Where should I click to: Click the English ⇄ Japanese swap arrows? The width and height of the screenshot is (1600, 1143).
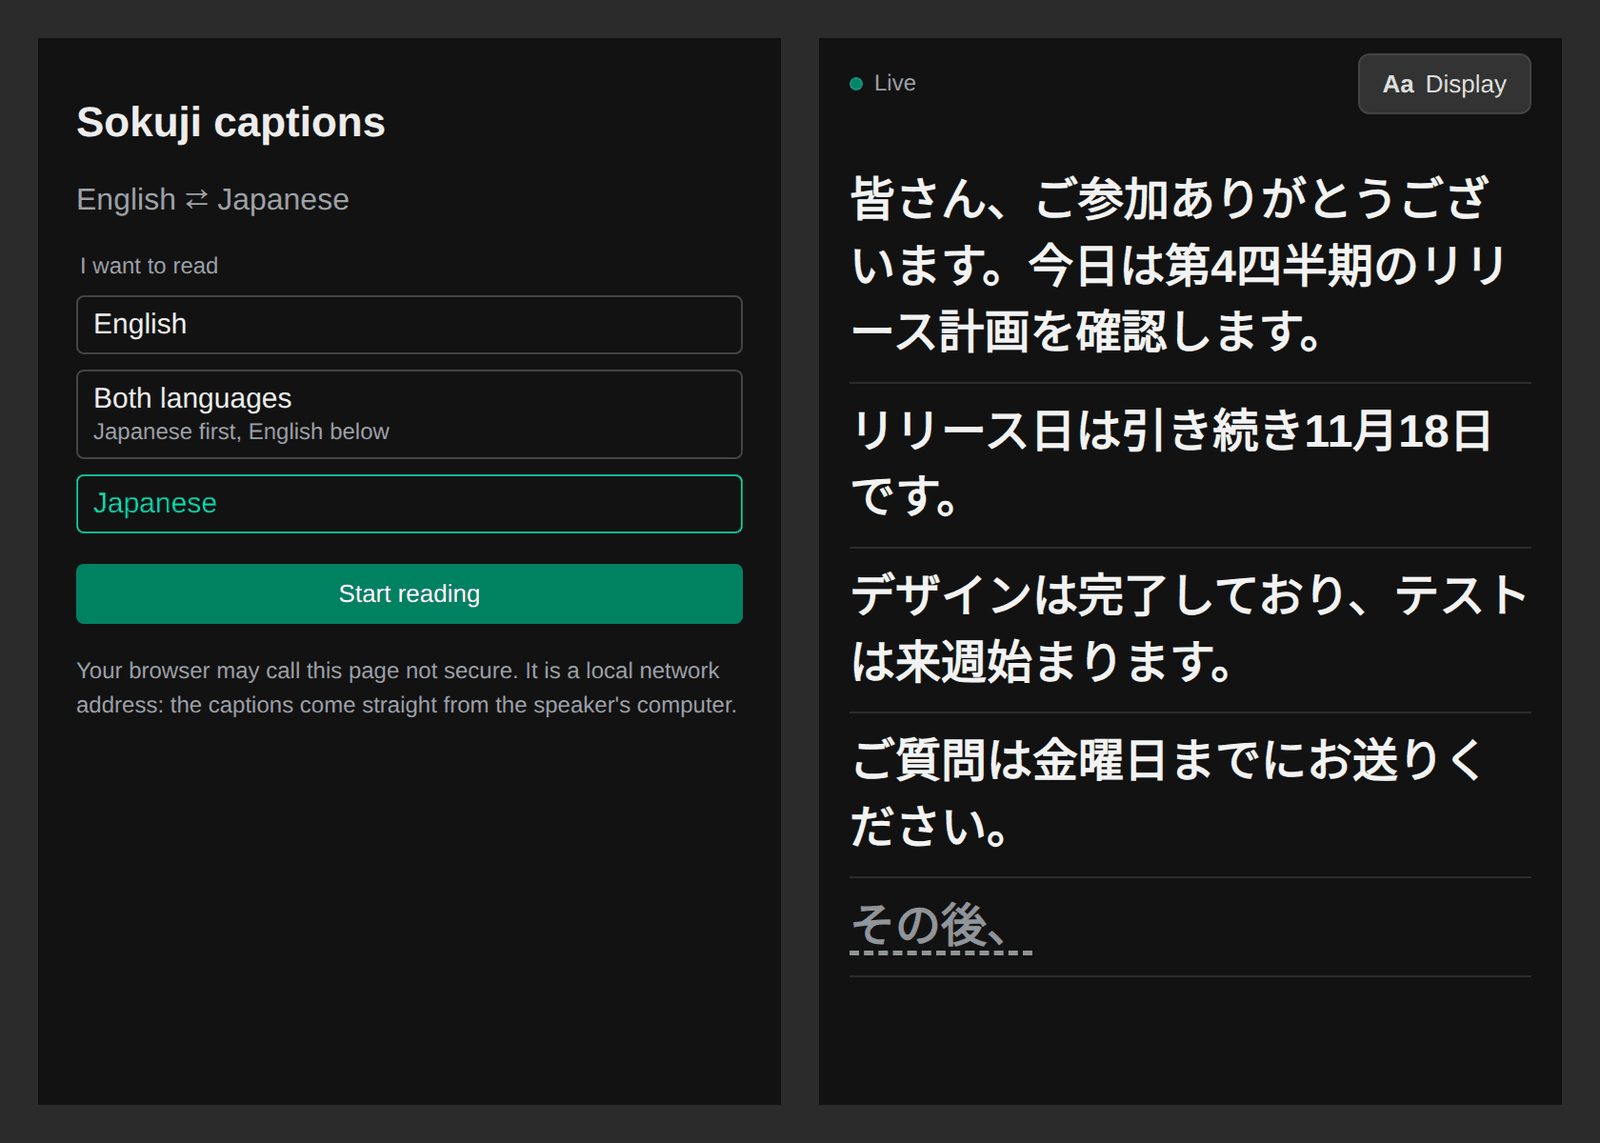[x=197, y=199]
